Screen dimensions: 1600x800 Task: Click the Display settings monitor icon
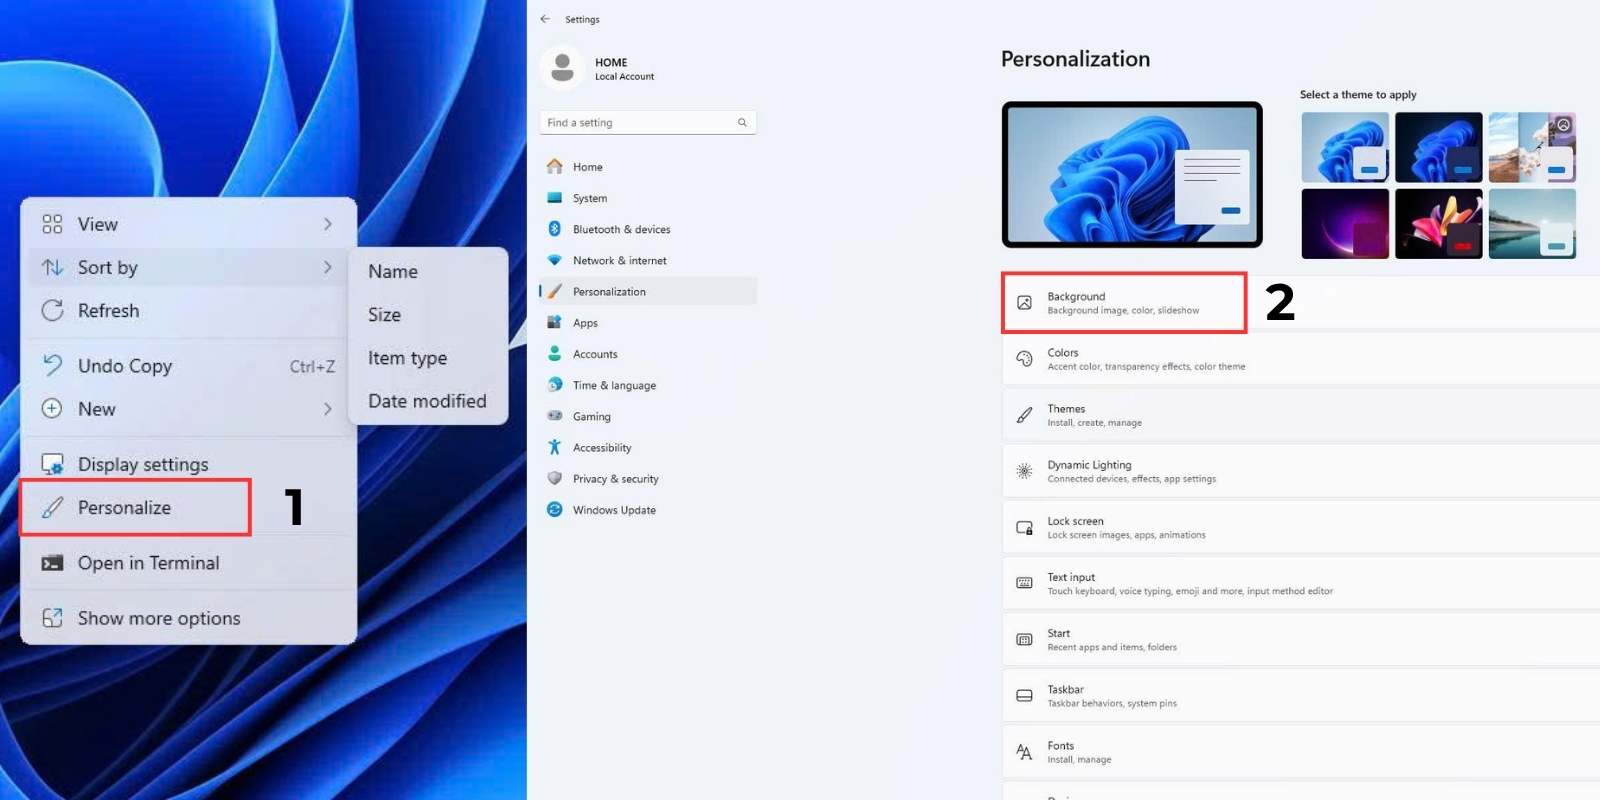pyautogui.click(x=52, y=464)
